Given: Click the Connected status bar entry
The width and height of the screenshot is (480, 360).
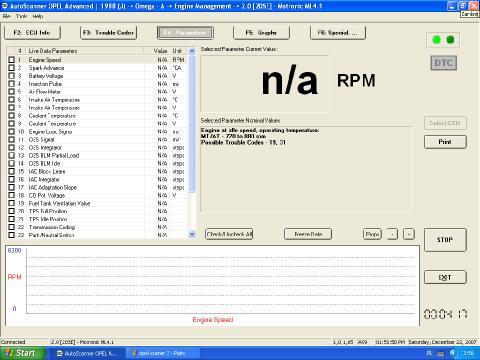Looking at the screenshot, I should click(x=13, y=342).
